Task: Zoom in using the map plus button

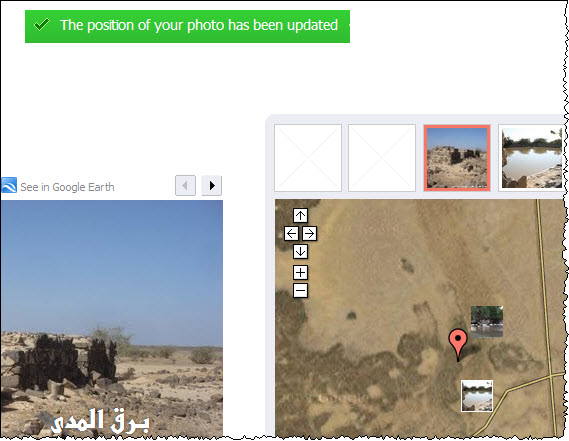Action: click(300, 272)
